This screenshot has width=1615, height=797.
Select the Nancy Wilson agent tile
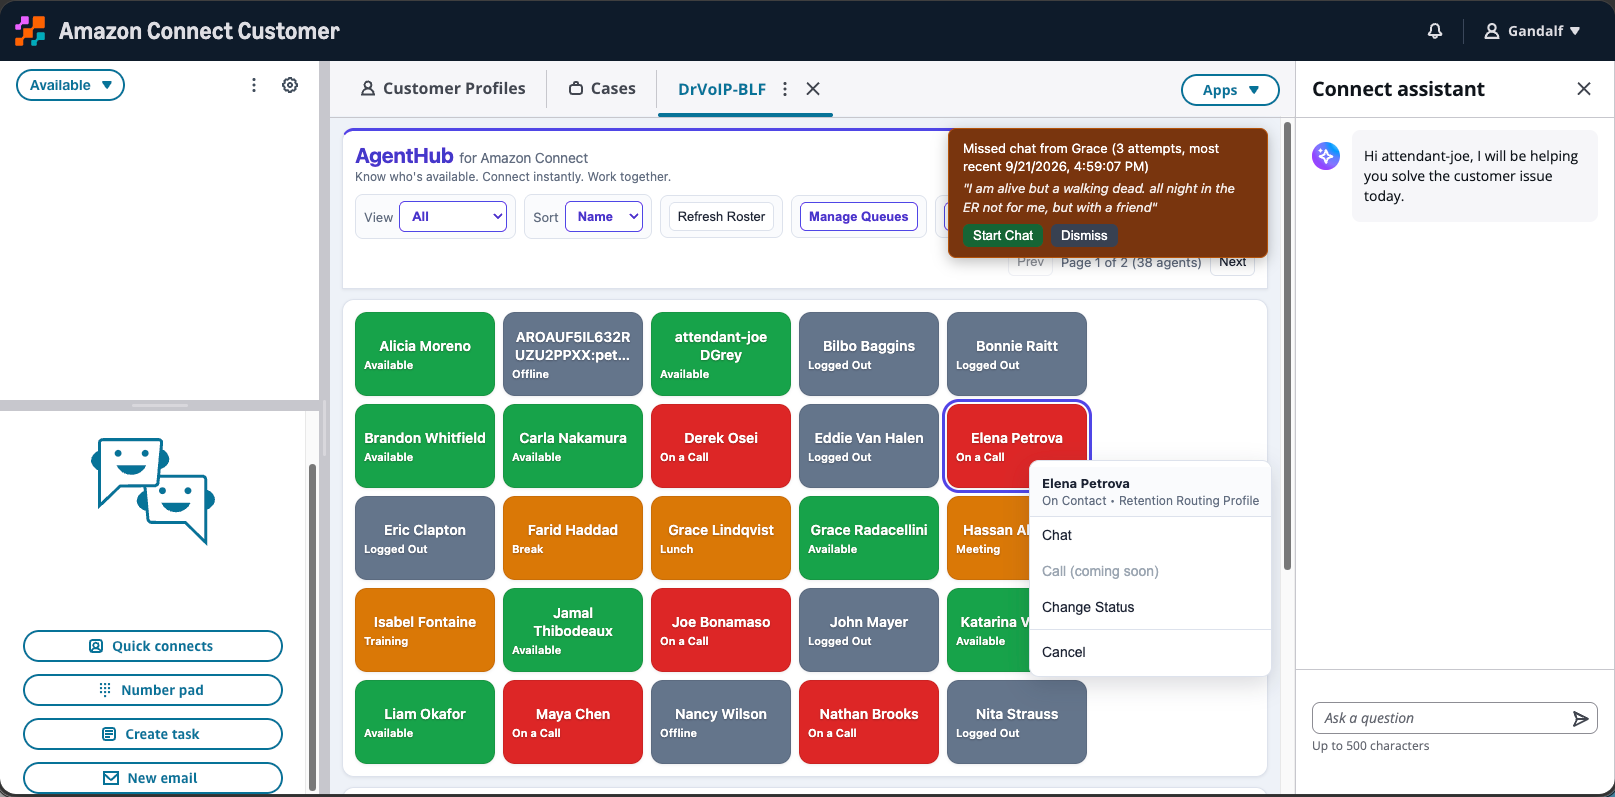click(721, 722)
